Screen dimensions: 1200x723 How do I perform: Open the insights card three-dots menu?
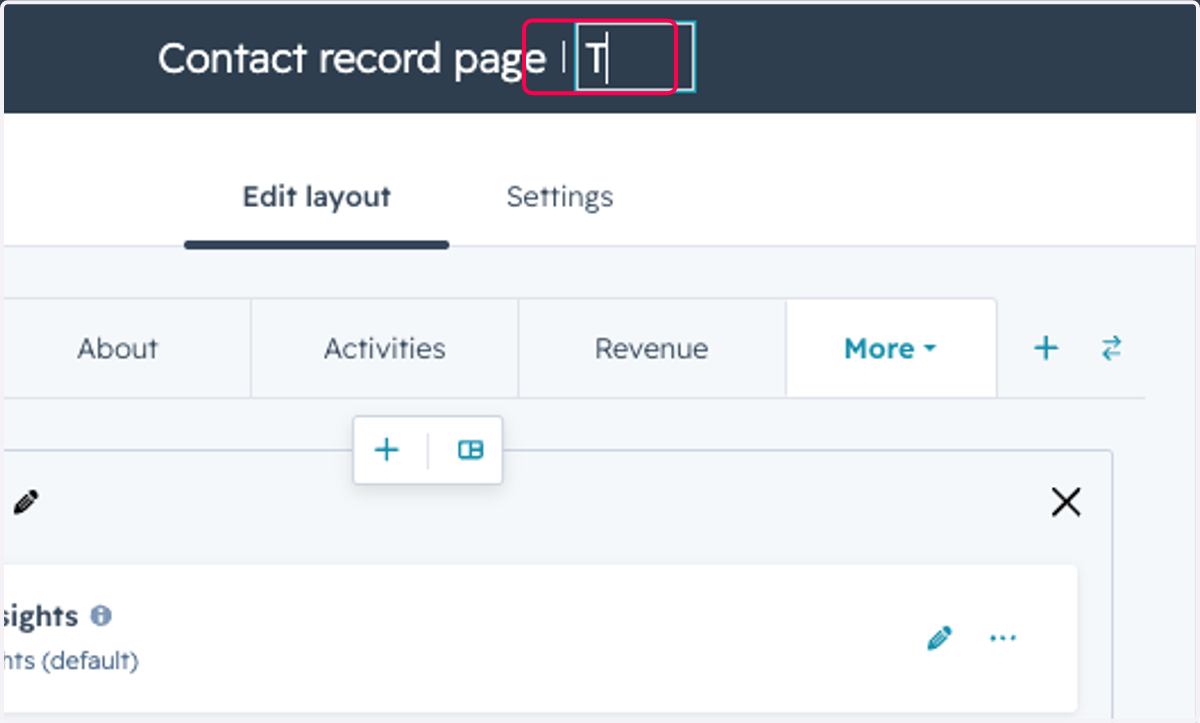[x=1003, y=638]
